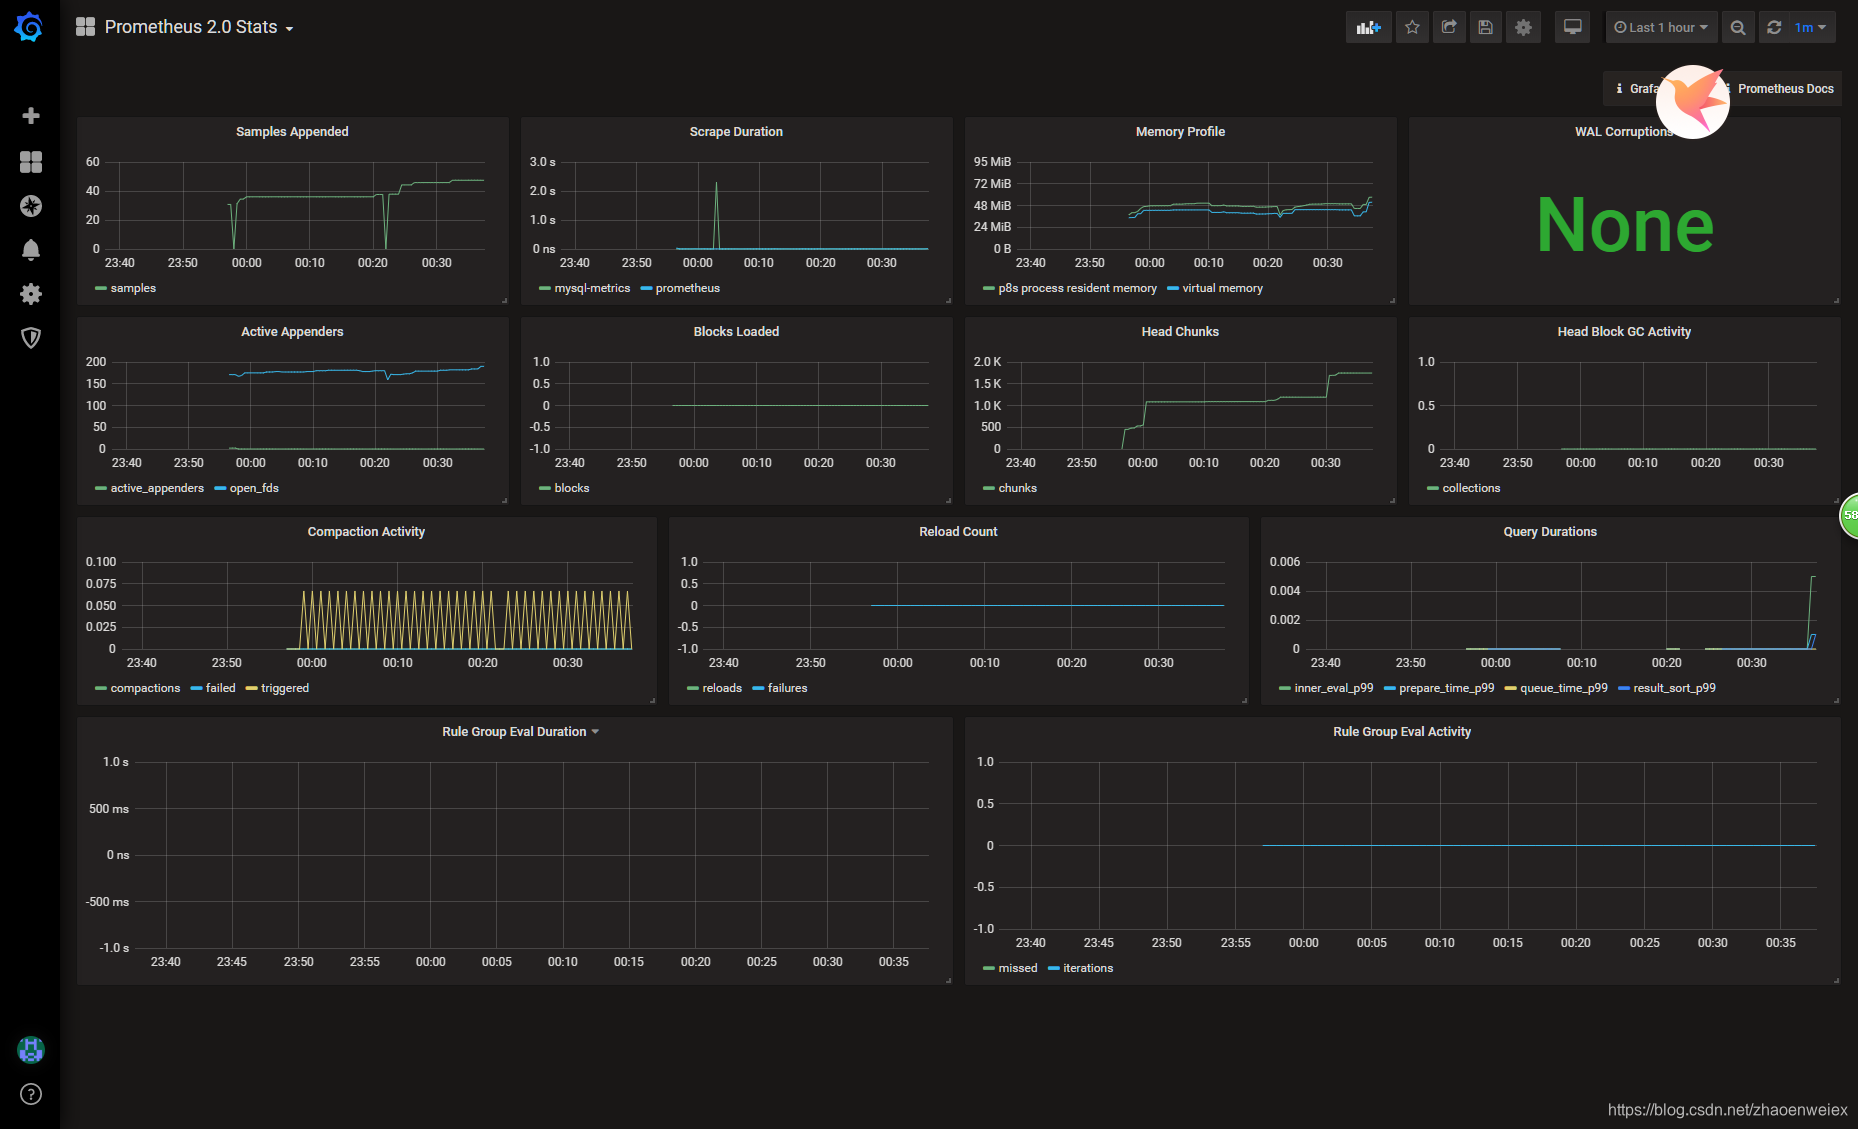Toggle the failures legend series
Image resolution: width=1858 pixels, height=1129 pixels.
point(787,688)
